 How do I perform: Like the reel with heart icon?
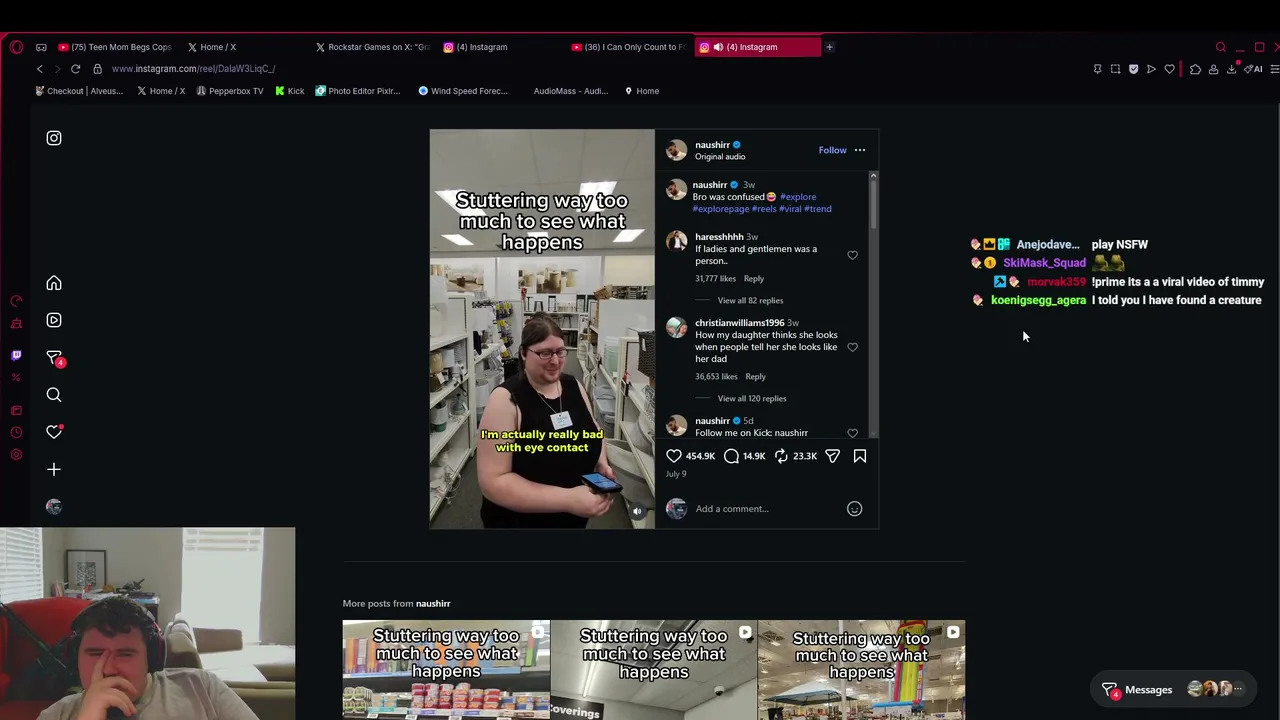674,456
